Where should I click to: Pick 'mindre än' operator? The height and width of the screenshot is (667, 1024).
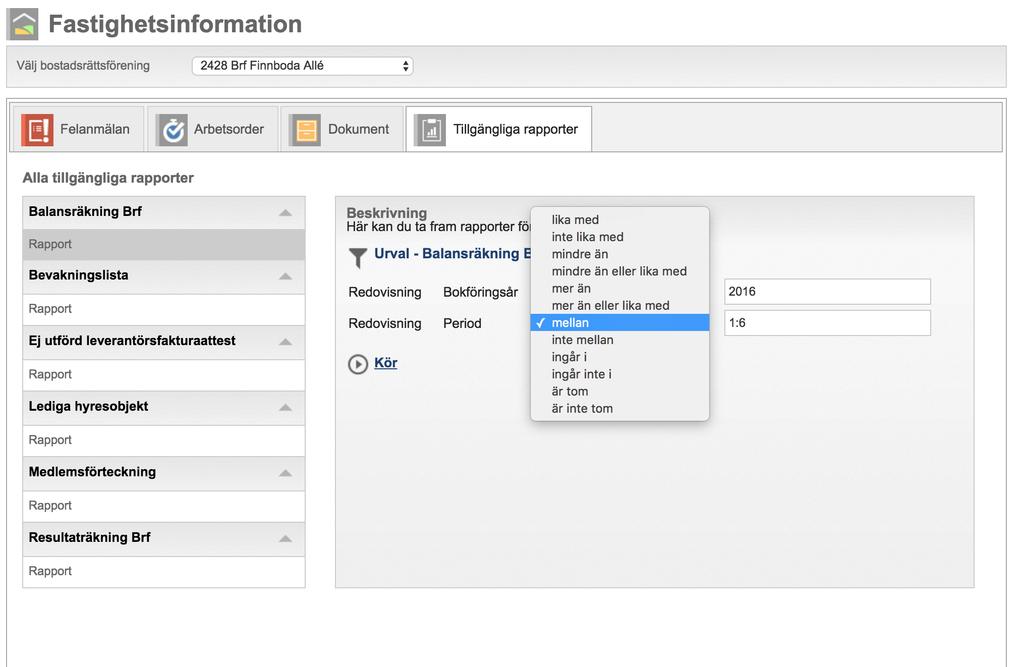[620, 253]
